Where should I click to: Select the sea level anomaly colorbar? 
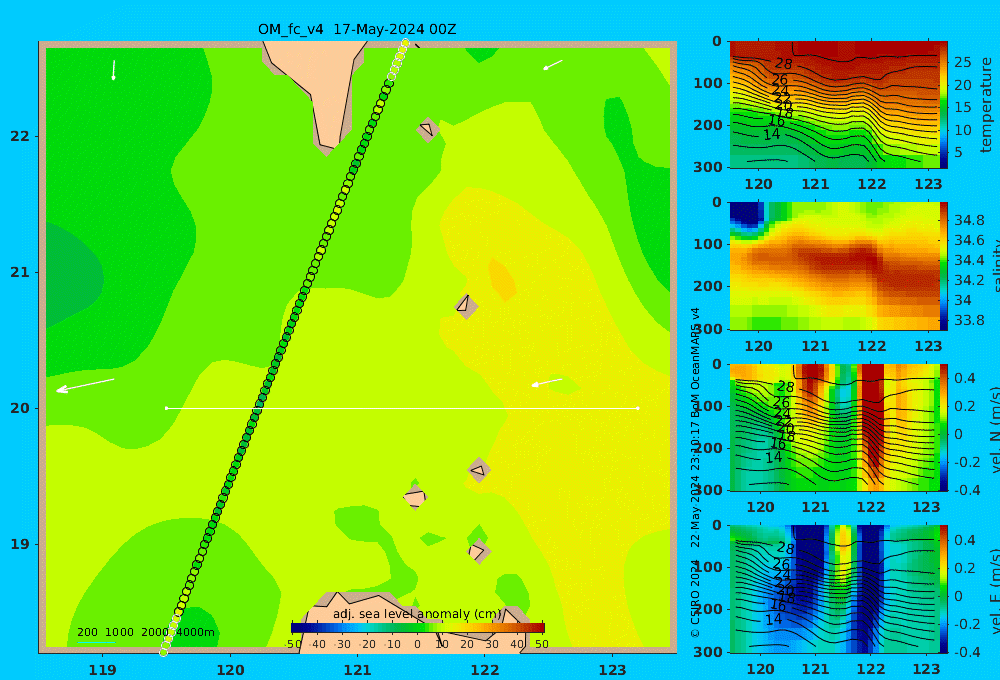click(418, 628)
